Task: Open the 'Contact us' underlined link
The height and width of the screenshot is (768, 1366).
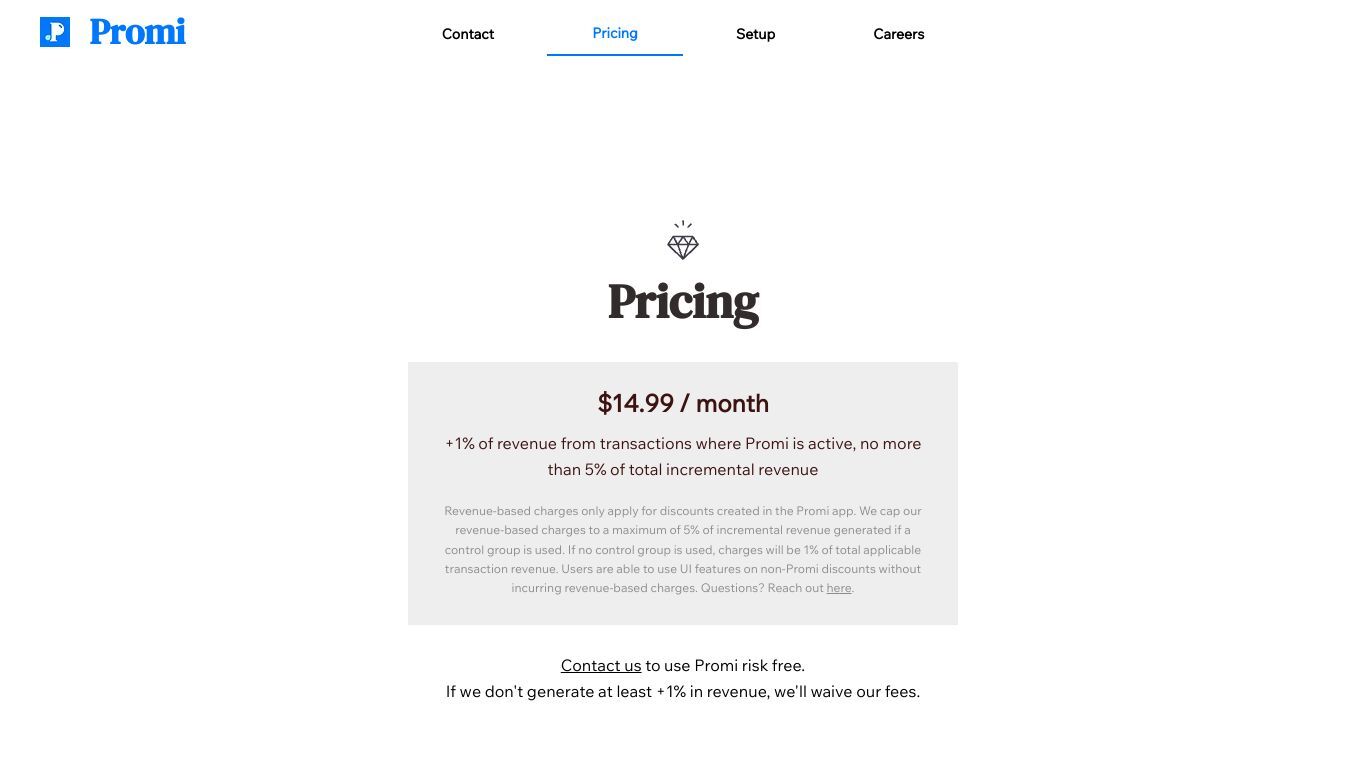Action: click(x=601, y=666)
